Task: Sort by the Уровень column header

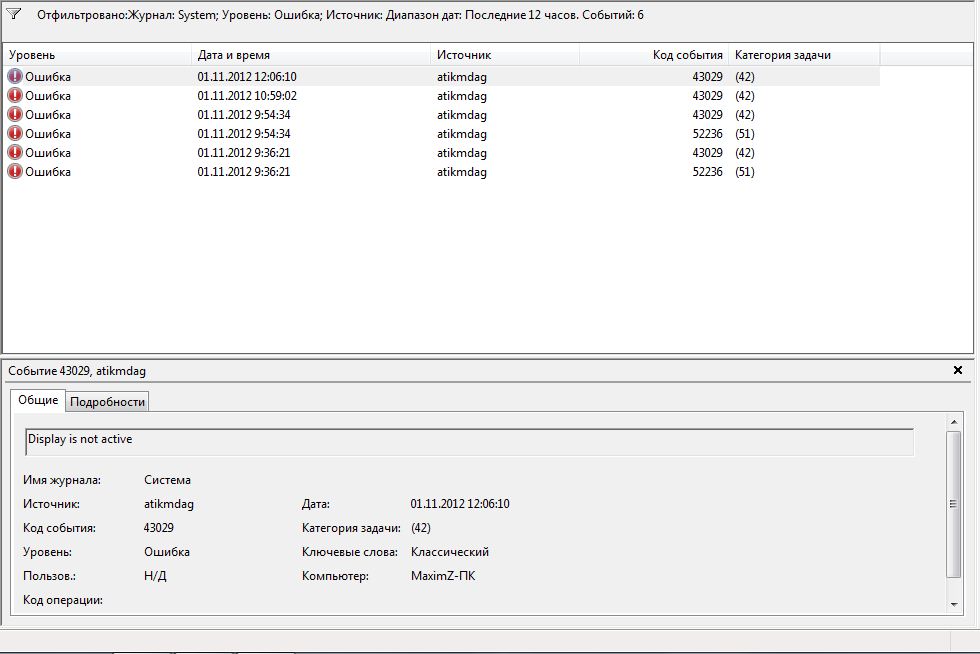Action: coord(97,55)
